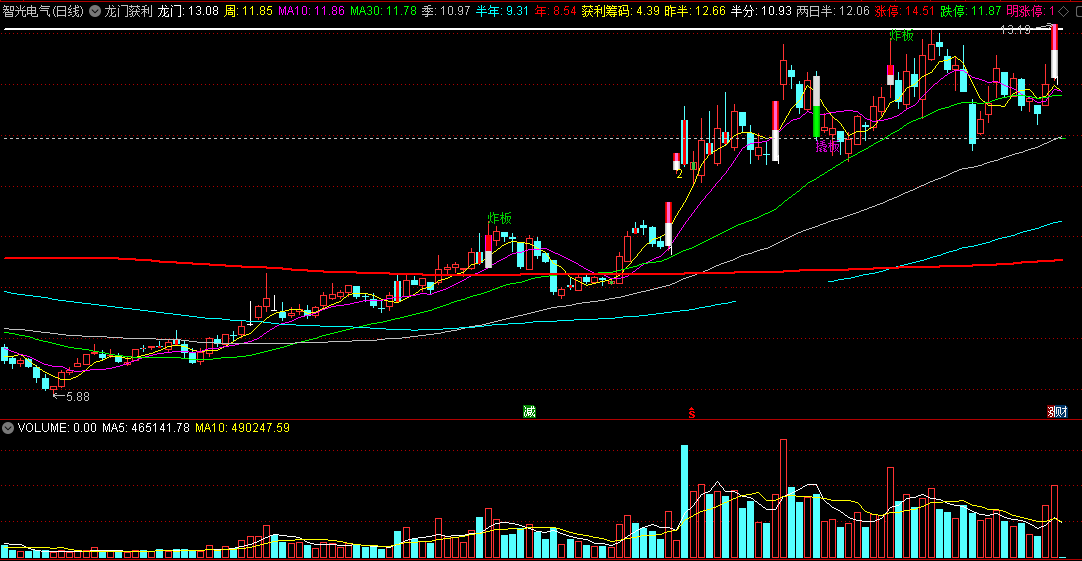Image resolution: width=1082 pixels, height=561 pixels.
Task: Click the 季: 10.97 value
Action: (x=446, y=11)
